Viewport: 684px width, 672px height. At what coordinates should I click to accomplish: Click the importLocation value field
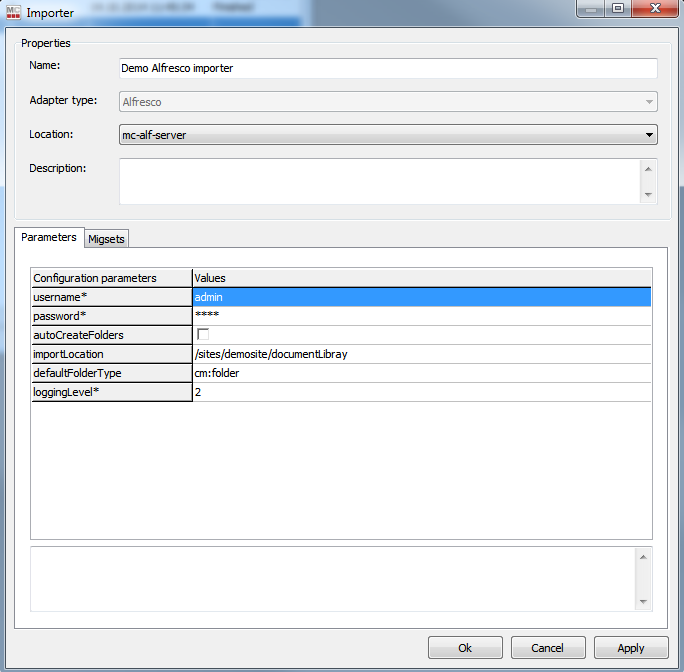click(x=421, y=354)
